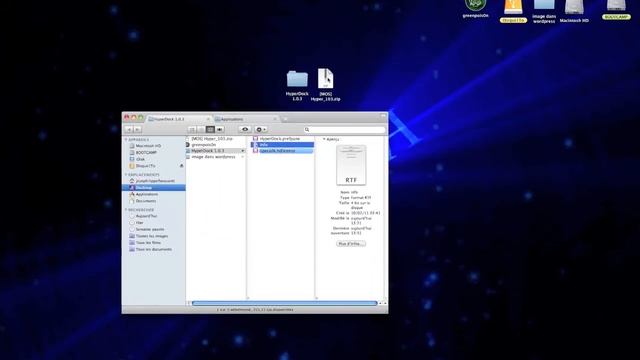Click the green zoom window button
Image resolution: width=640 pixels, height=360 pixels.
[141, 118]
